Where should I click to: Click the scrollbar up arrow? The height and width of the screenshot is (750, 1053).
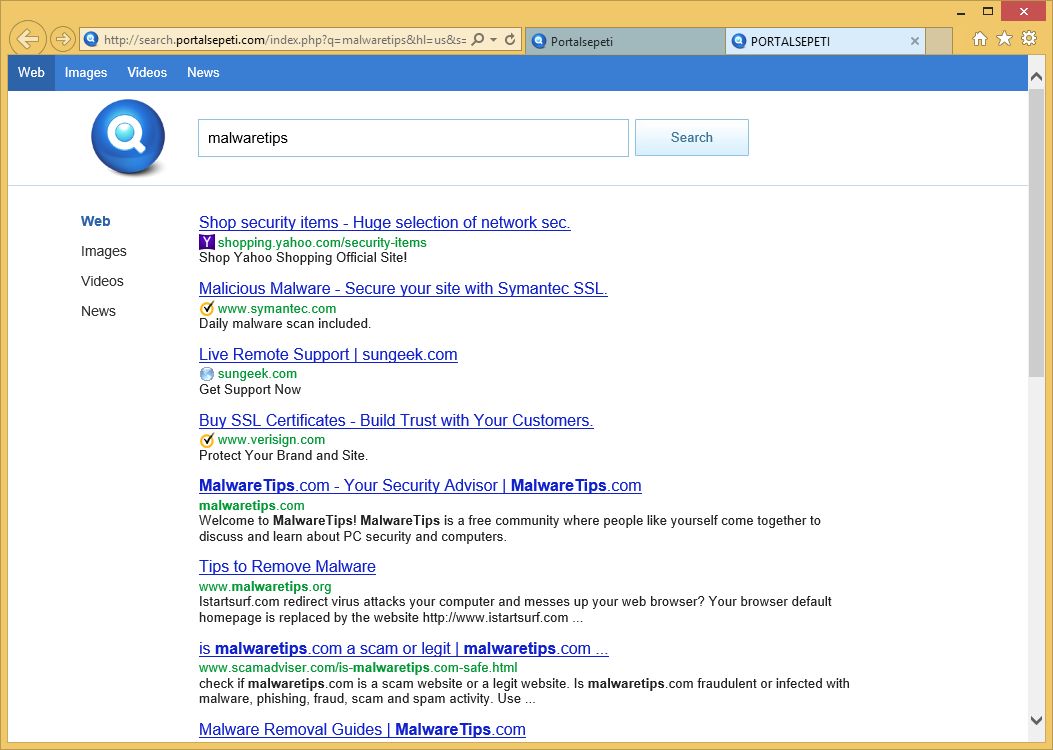(1036, 77)
